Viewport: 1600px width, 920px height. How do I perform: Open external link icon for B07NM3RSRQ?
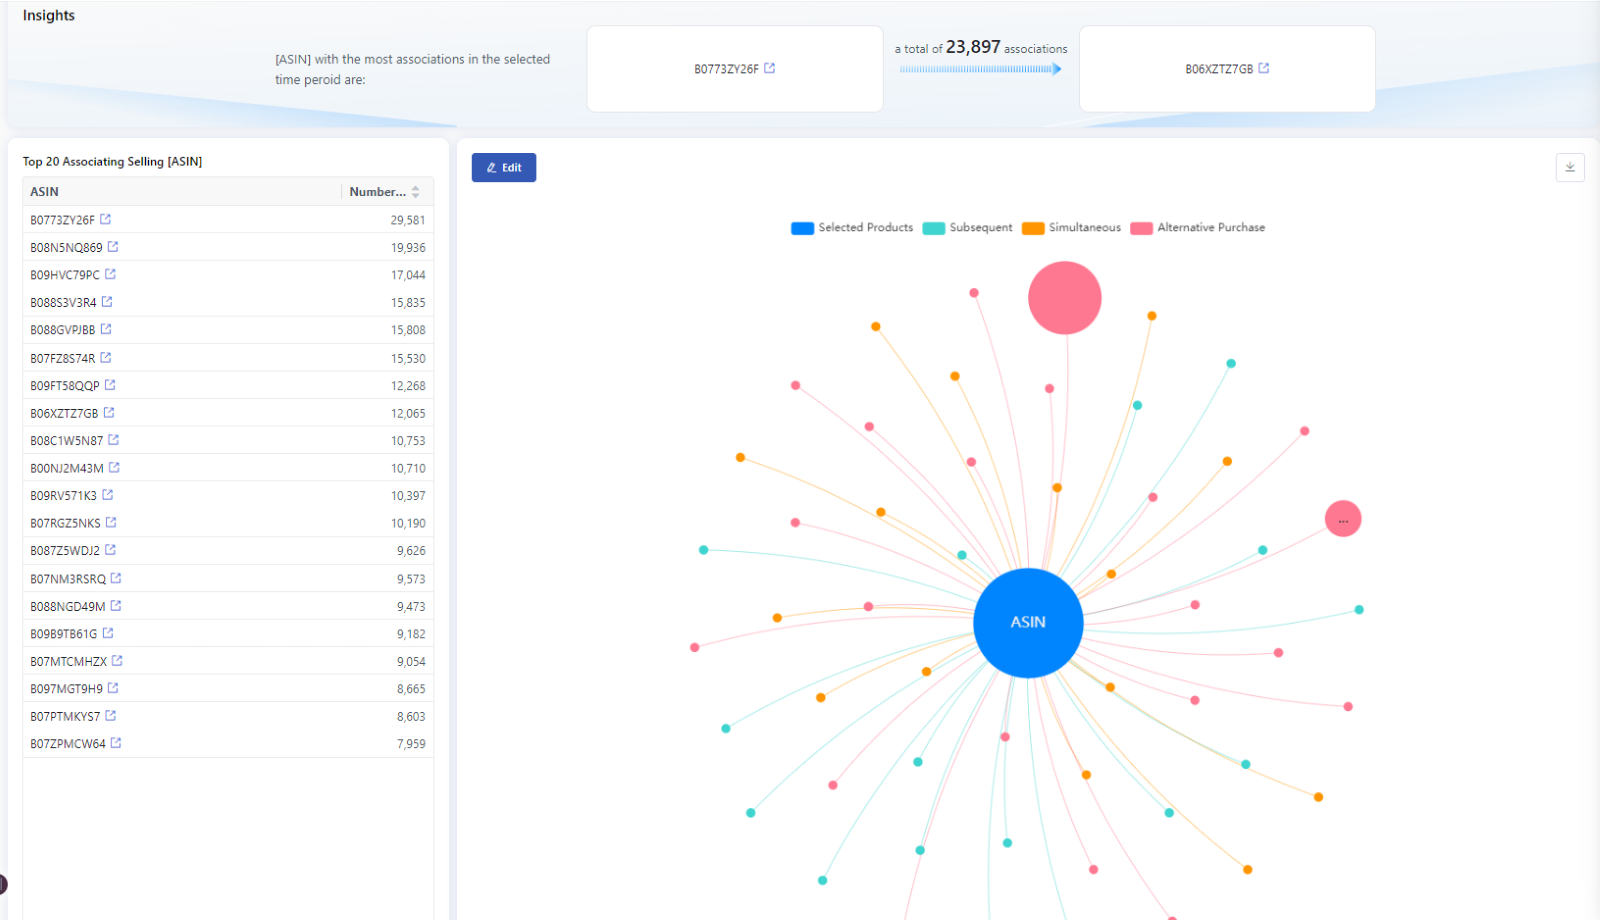point(116,578)
